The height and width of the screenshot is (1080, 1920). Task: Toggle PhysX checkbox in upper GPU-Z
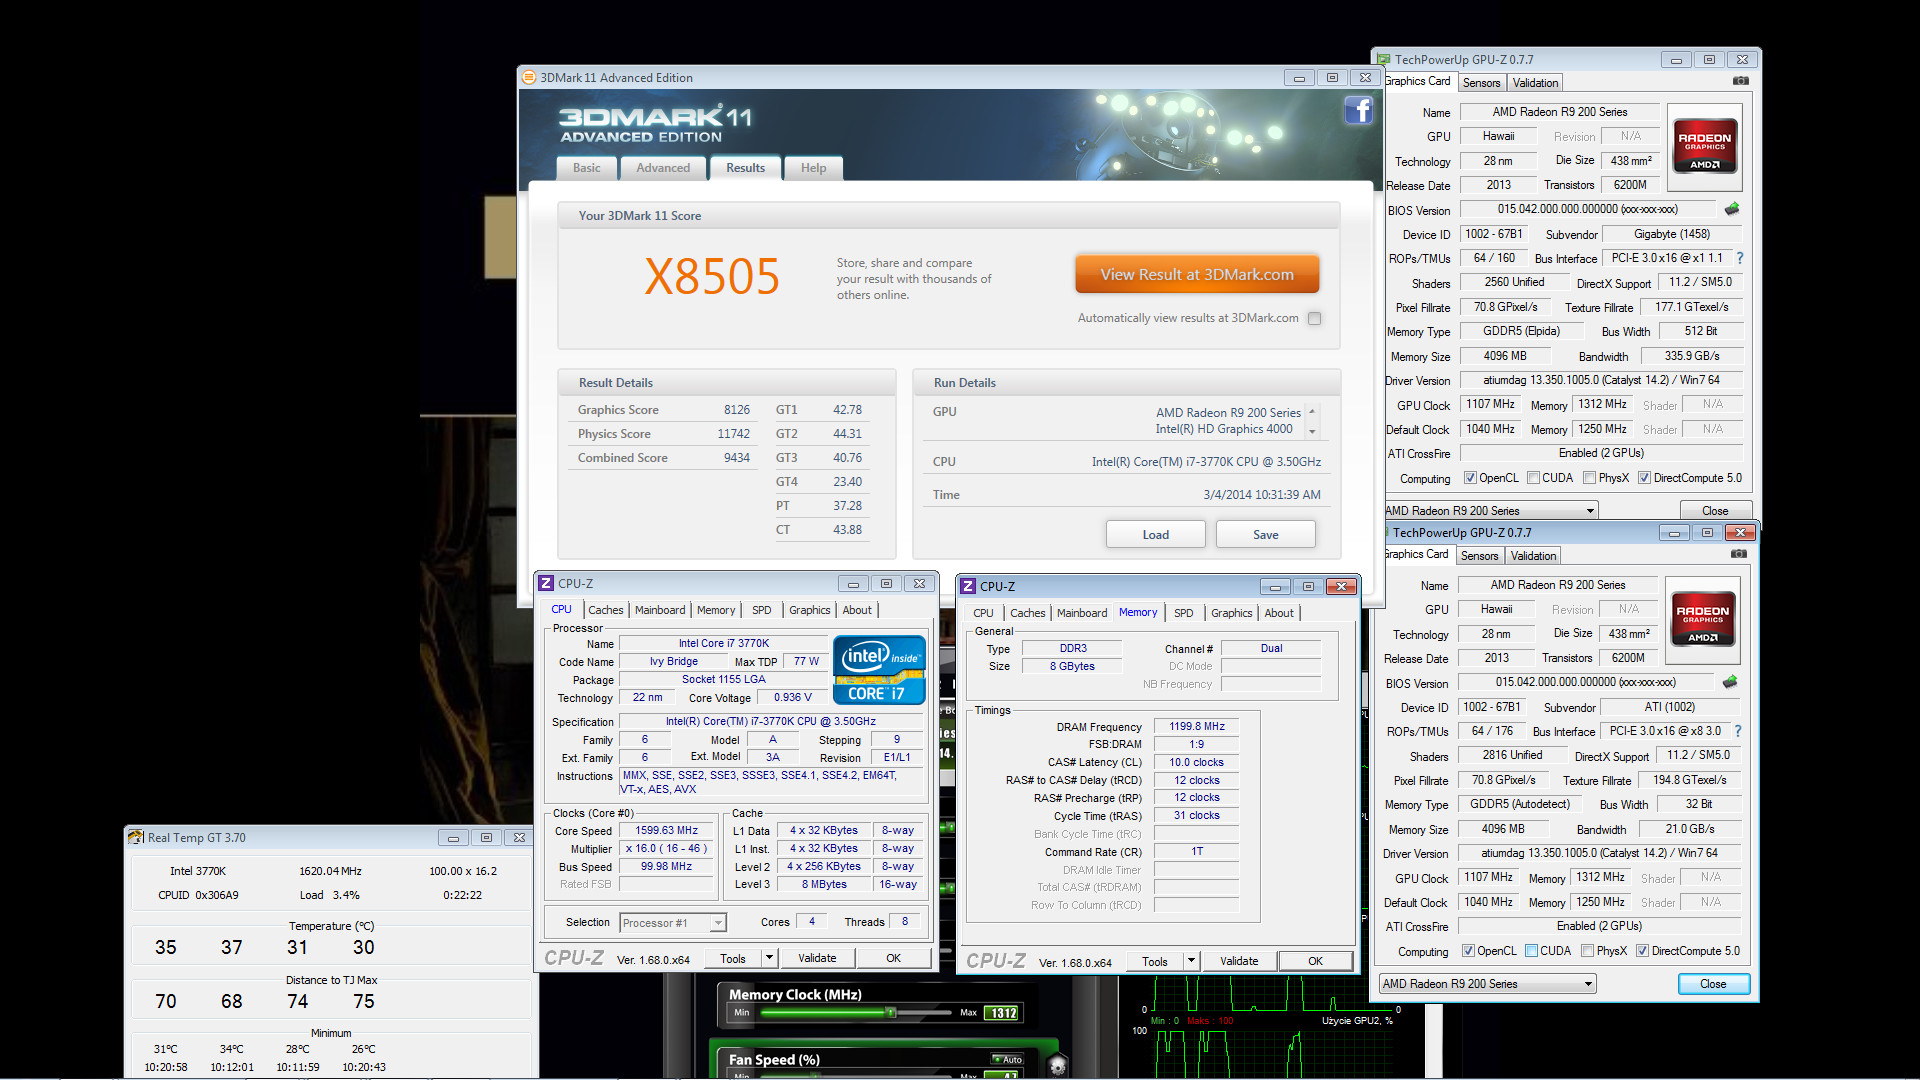1590,478
